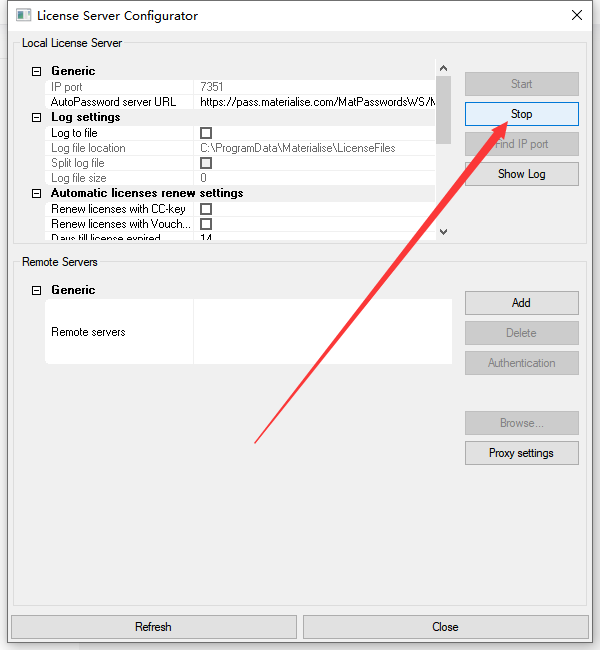Click the IP port value field
Image resolution: width=600 pixels, height=650 pixels.
[x=315, y=87]
